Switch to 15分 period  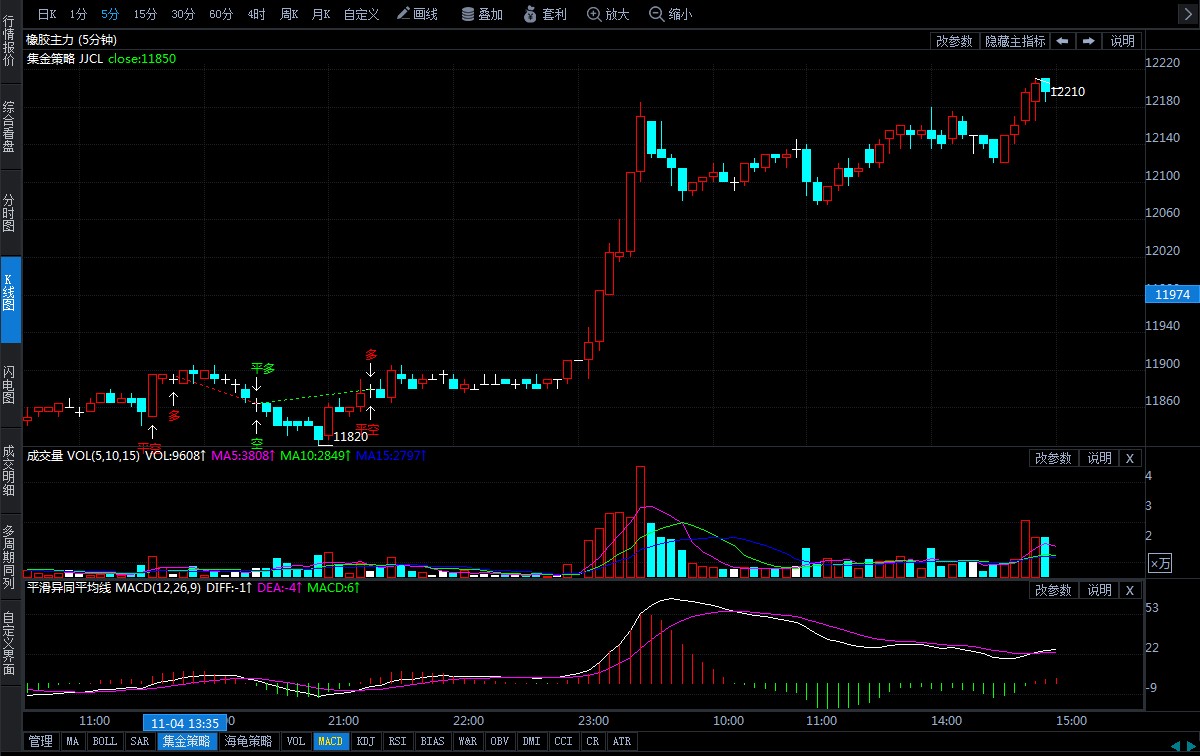145,14
